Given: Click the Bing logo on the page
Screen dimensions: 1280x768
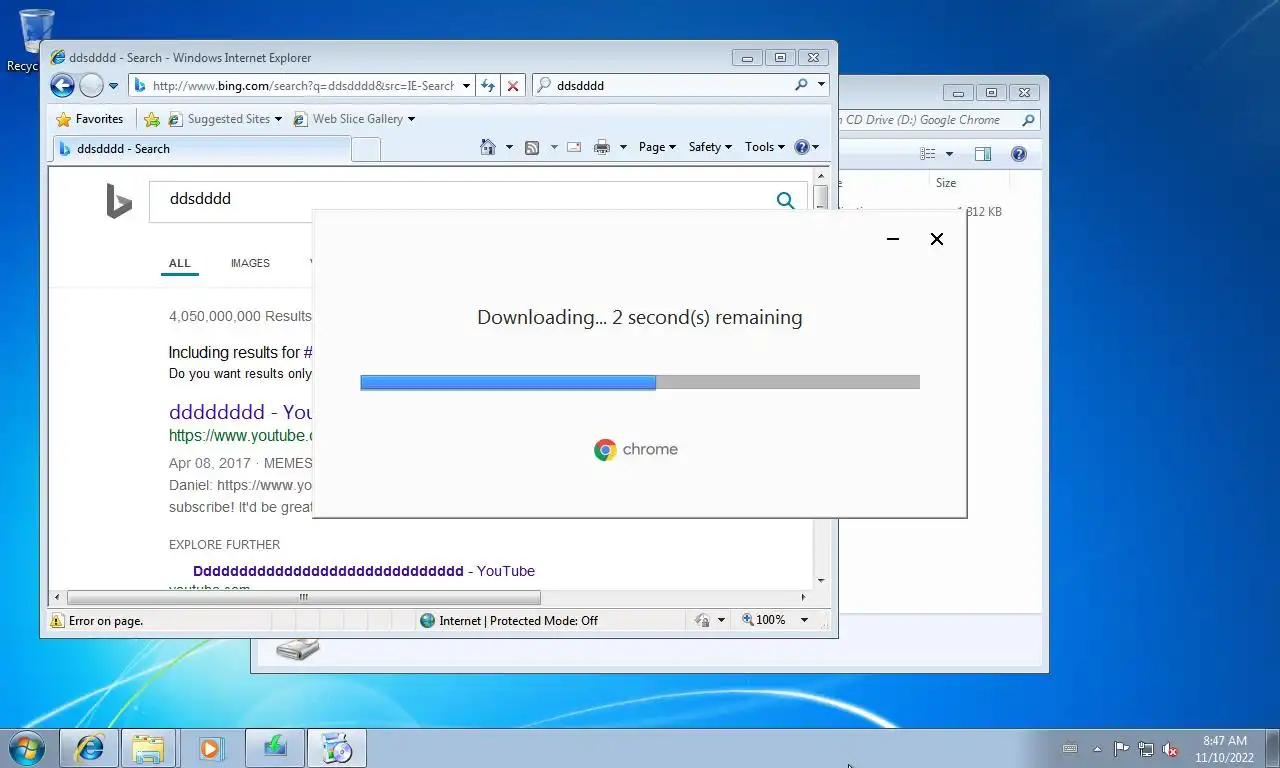Looking at the screenshot, I should [119, 201].
